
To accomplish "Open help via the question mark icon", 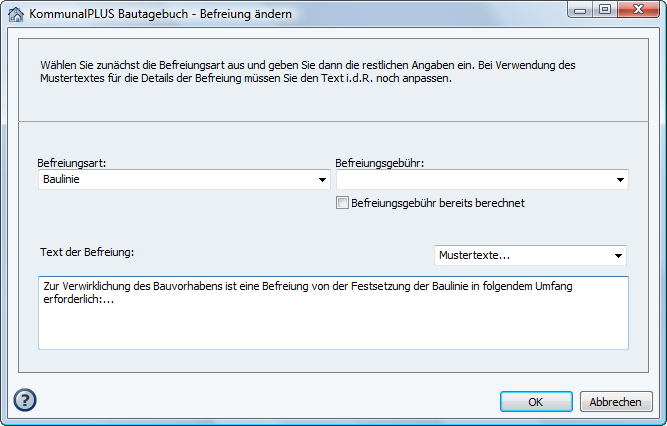I will pos(25,400).
